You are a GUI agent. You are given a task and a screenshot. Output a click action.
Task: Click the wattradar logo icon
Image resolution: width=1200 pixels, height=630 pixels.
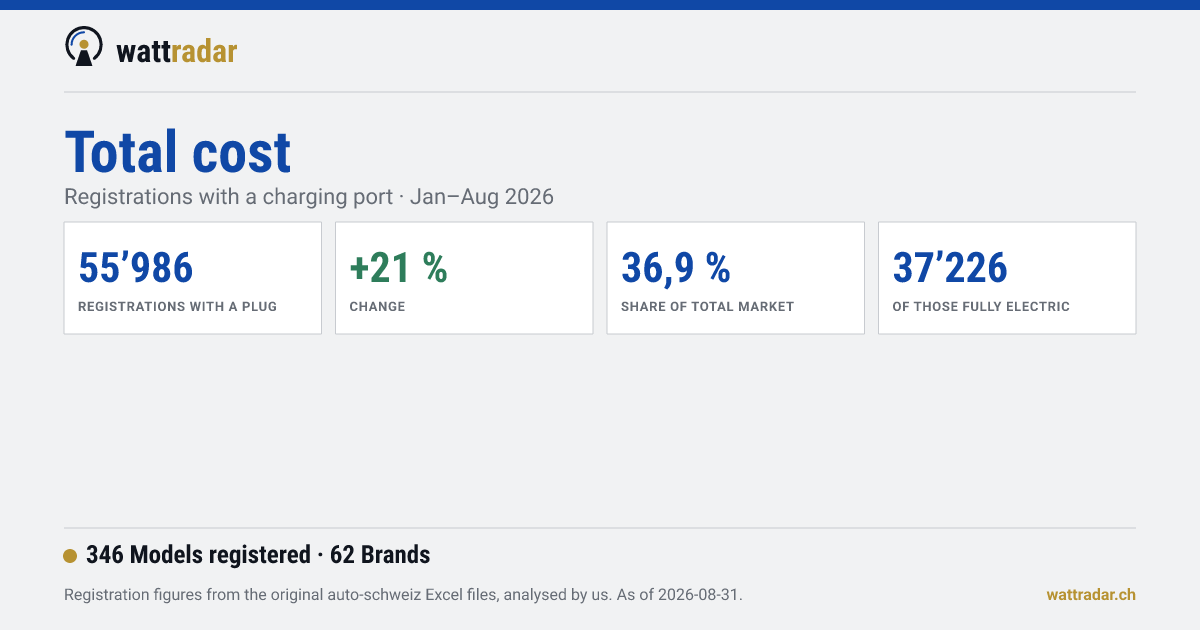(x=84, y=46)
